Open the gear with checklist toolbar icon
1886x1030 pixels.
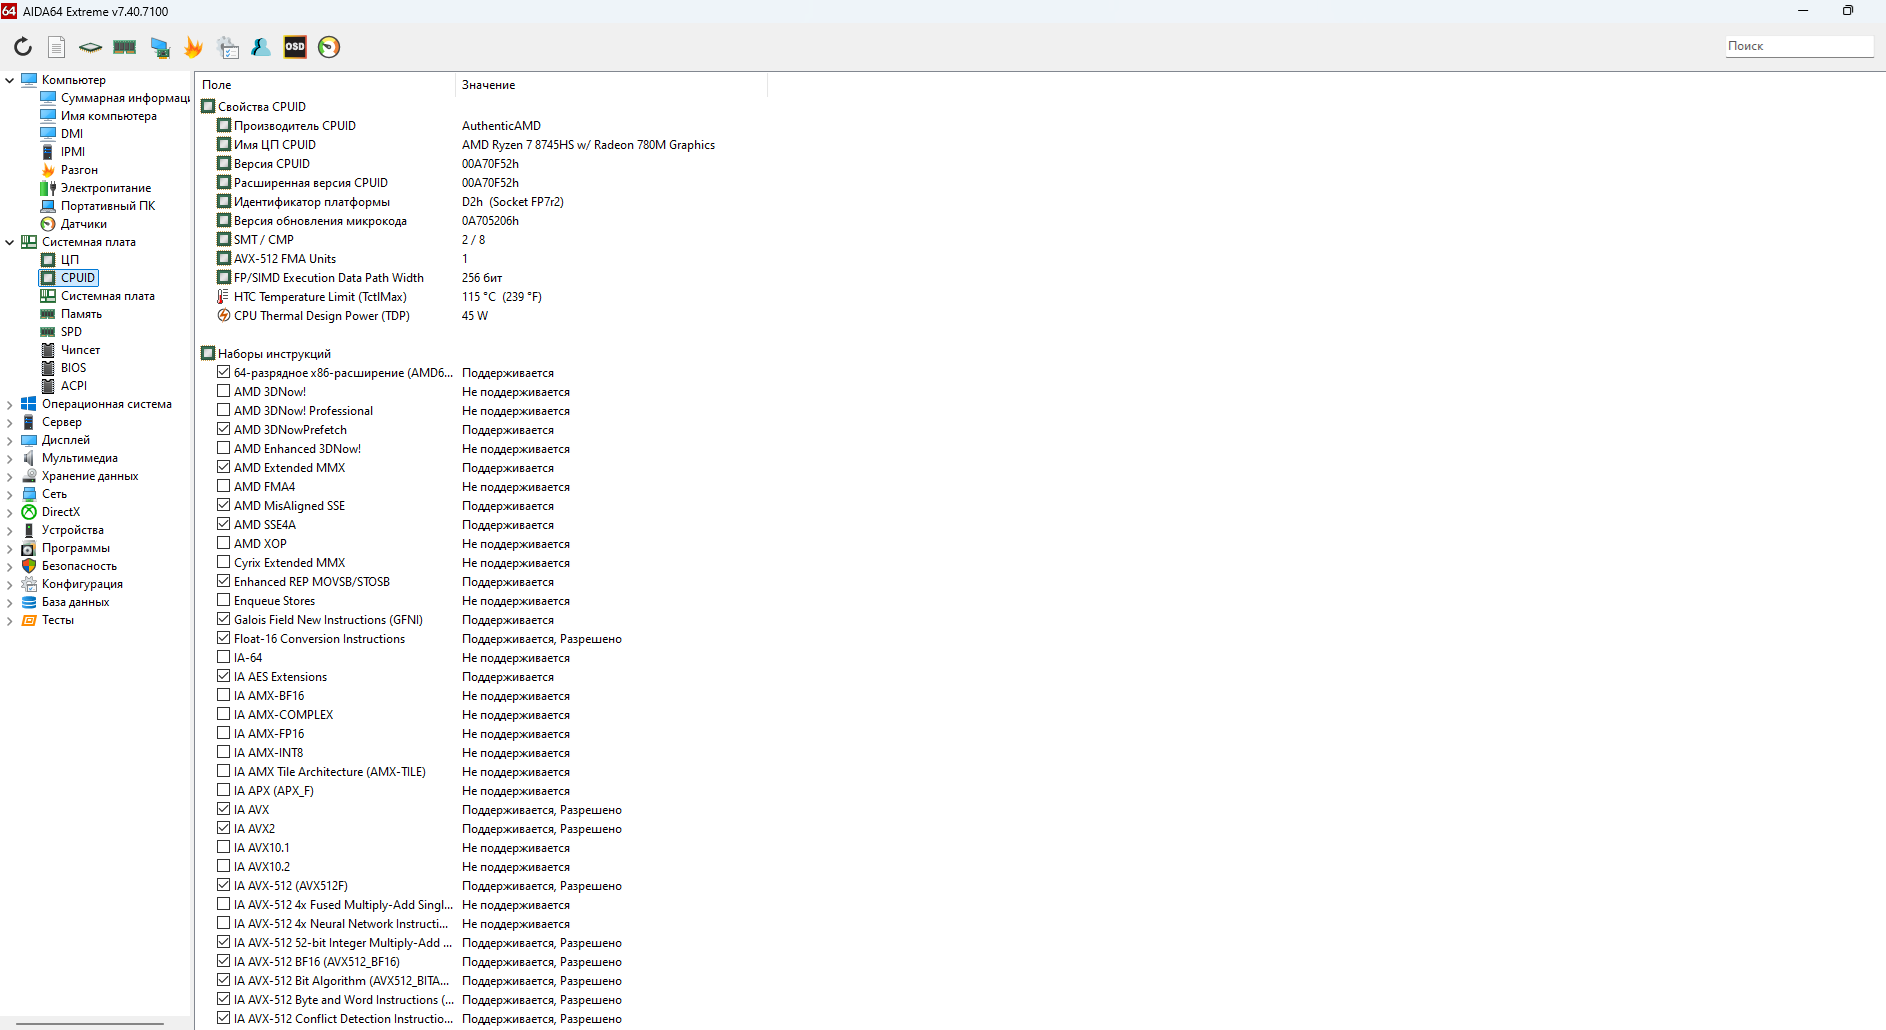click(x=227, y=47)
